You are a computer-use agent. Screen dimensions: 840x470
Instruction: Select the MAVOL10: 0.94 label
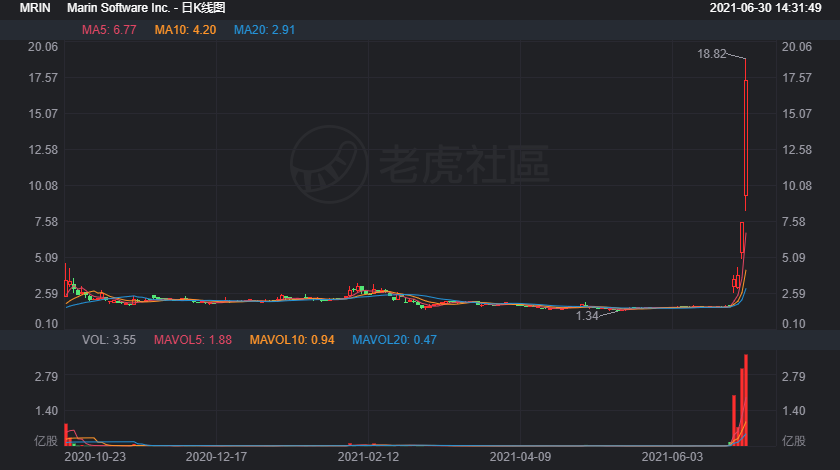[292, 340]
